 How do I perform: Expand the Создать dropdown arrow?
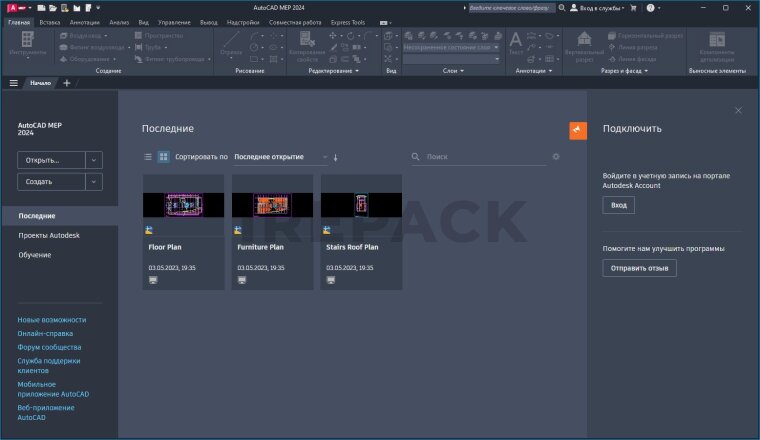pos(93,182)
